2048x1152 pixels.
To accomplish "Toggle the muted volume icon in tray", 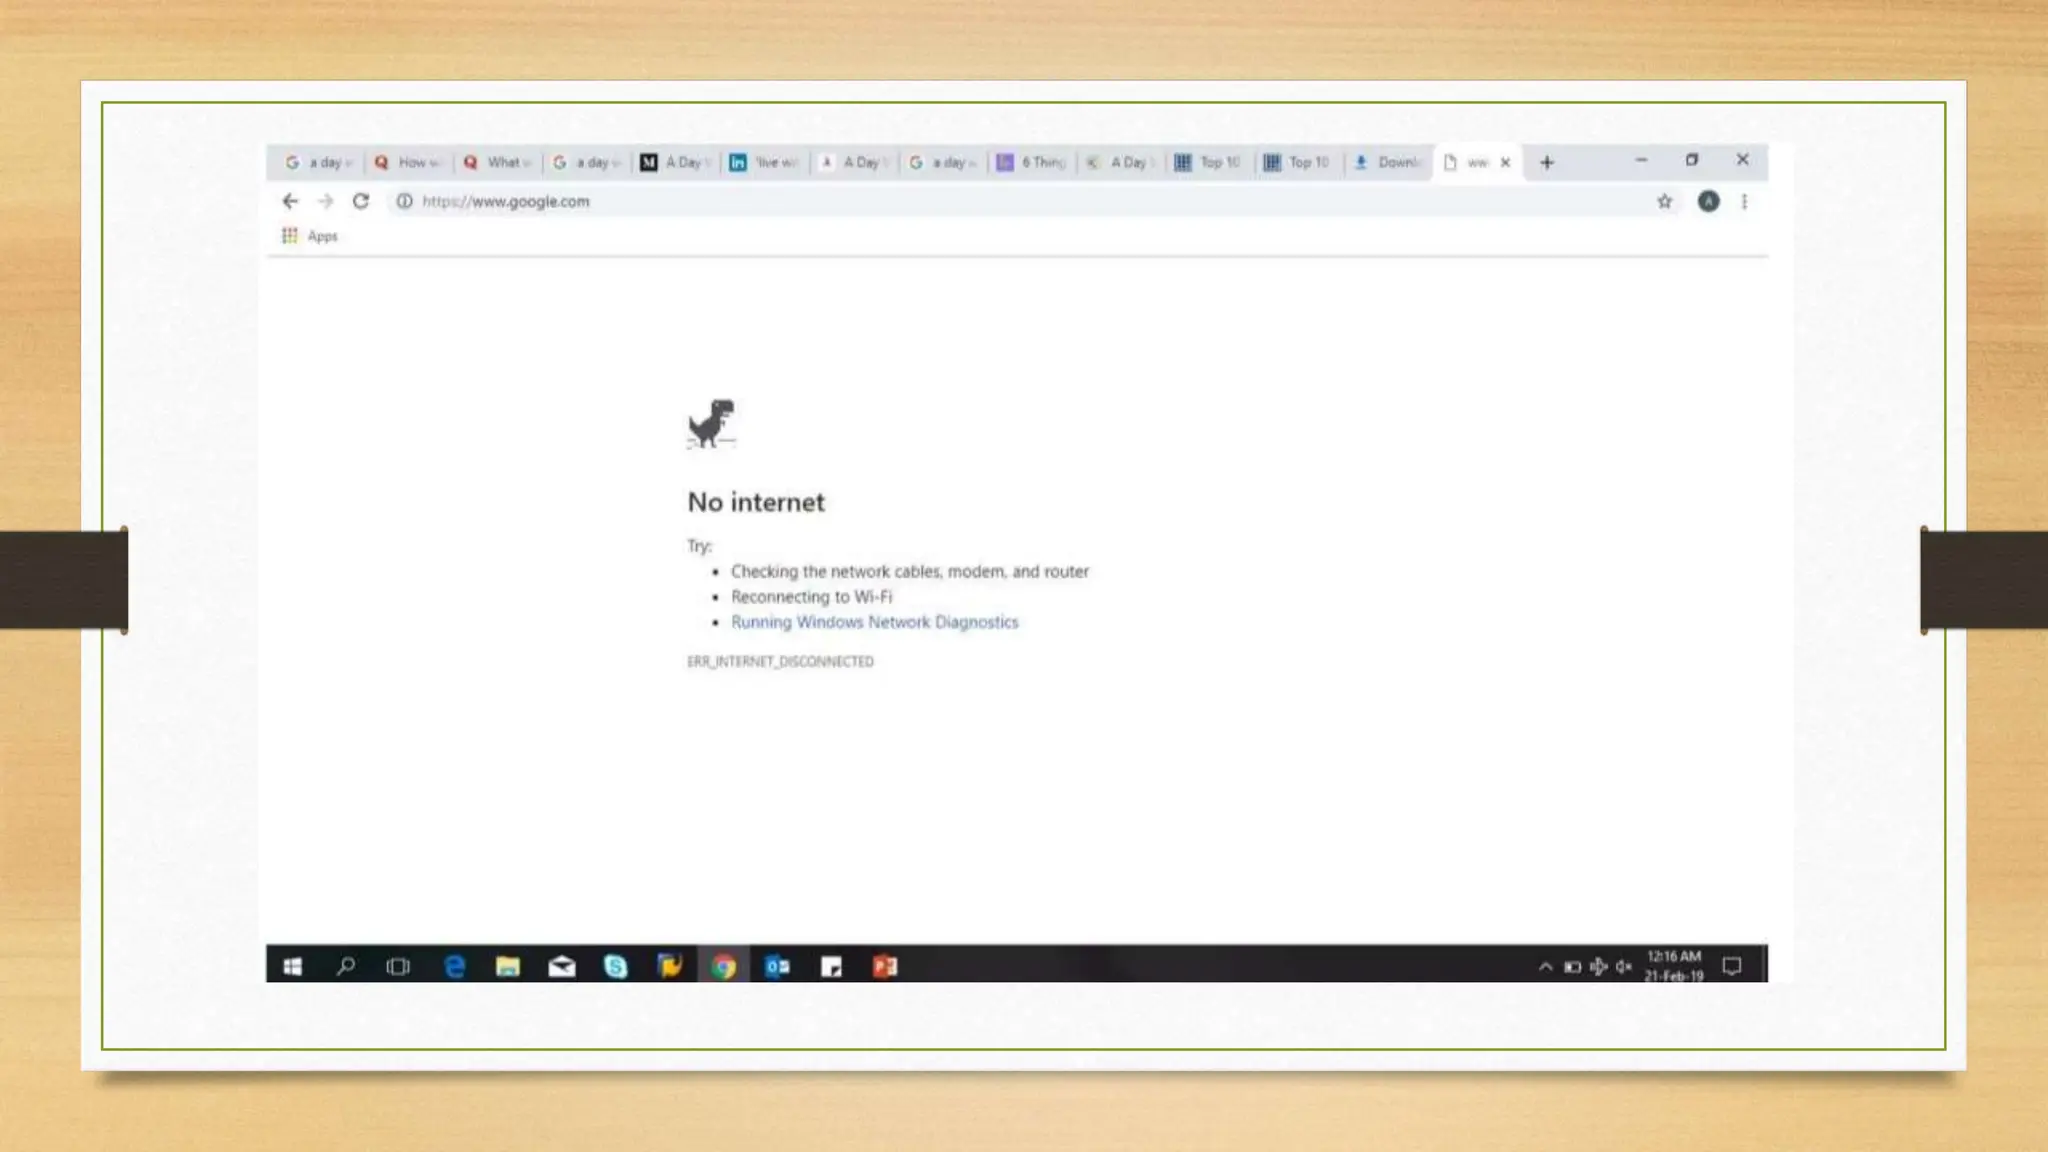I will point(1623,966).
